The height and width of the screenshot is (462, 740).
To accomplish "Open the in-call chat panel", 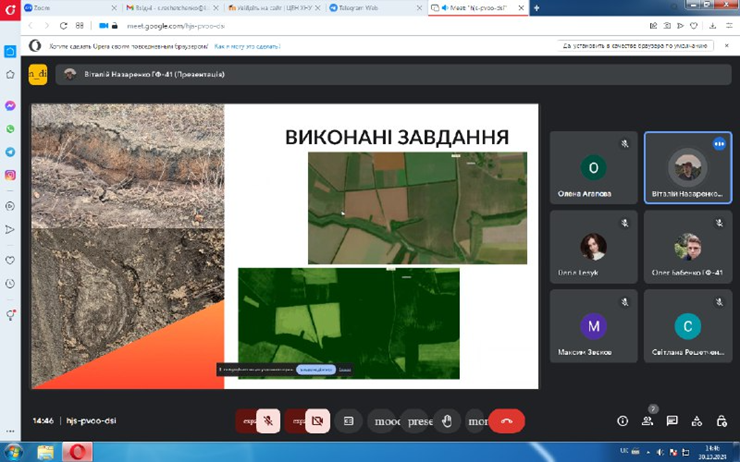I will coord(672,421).
